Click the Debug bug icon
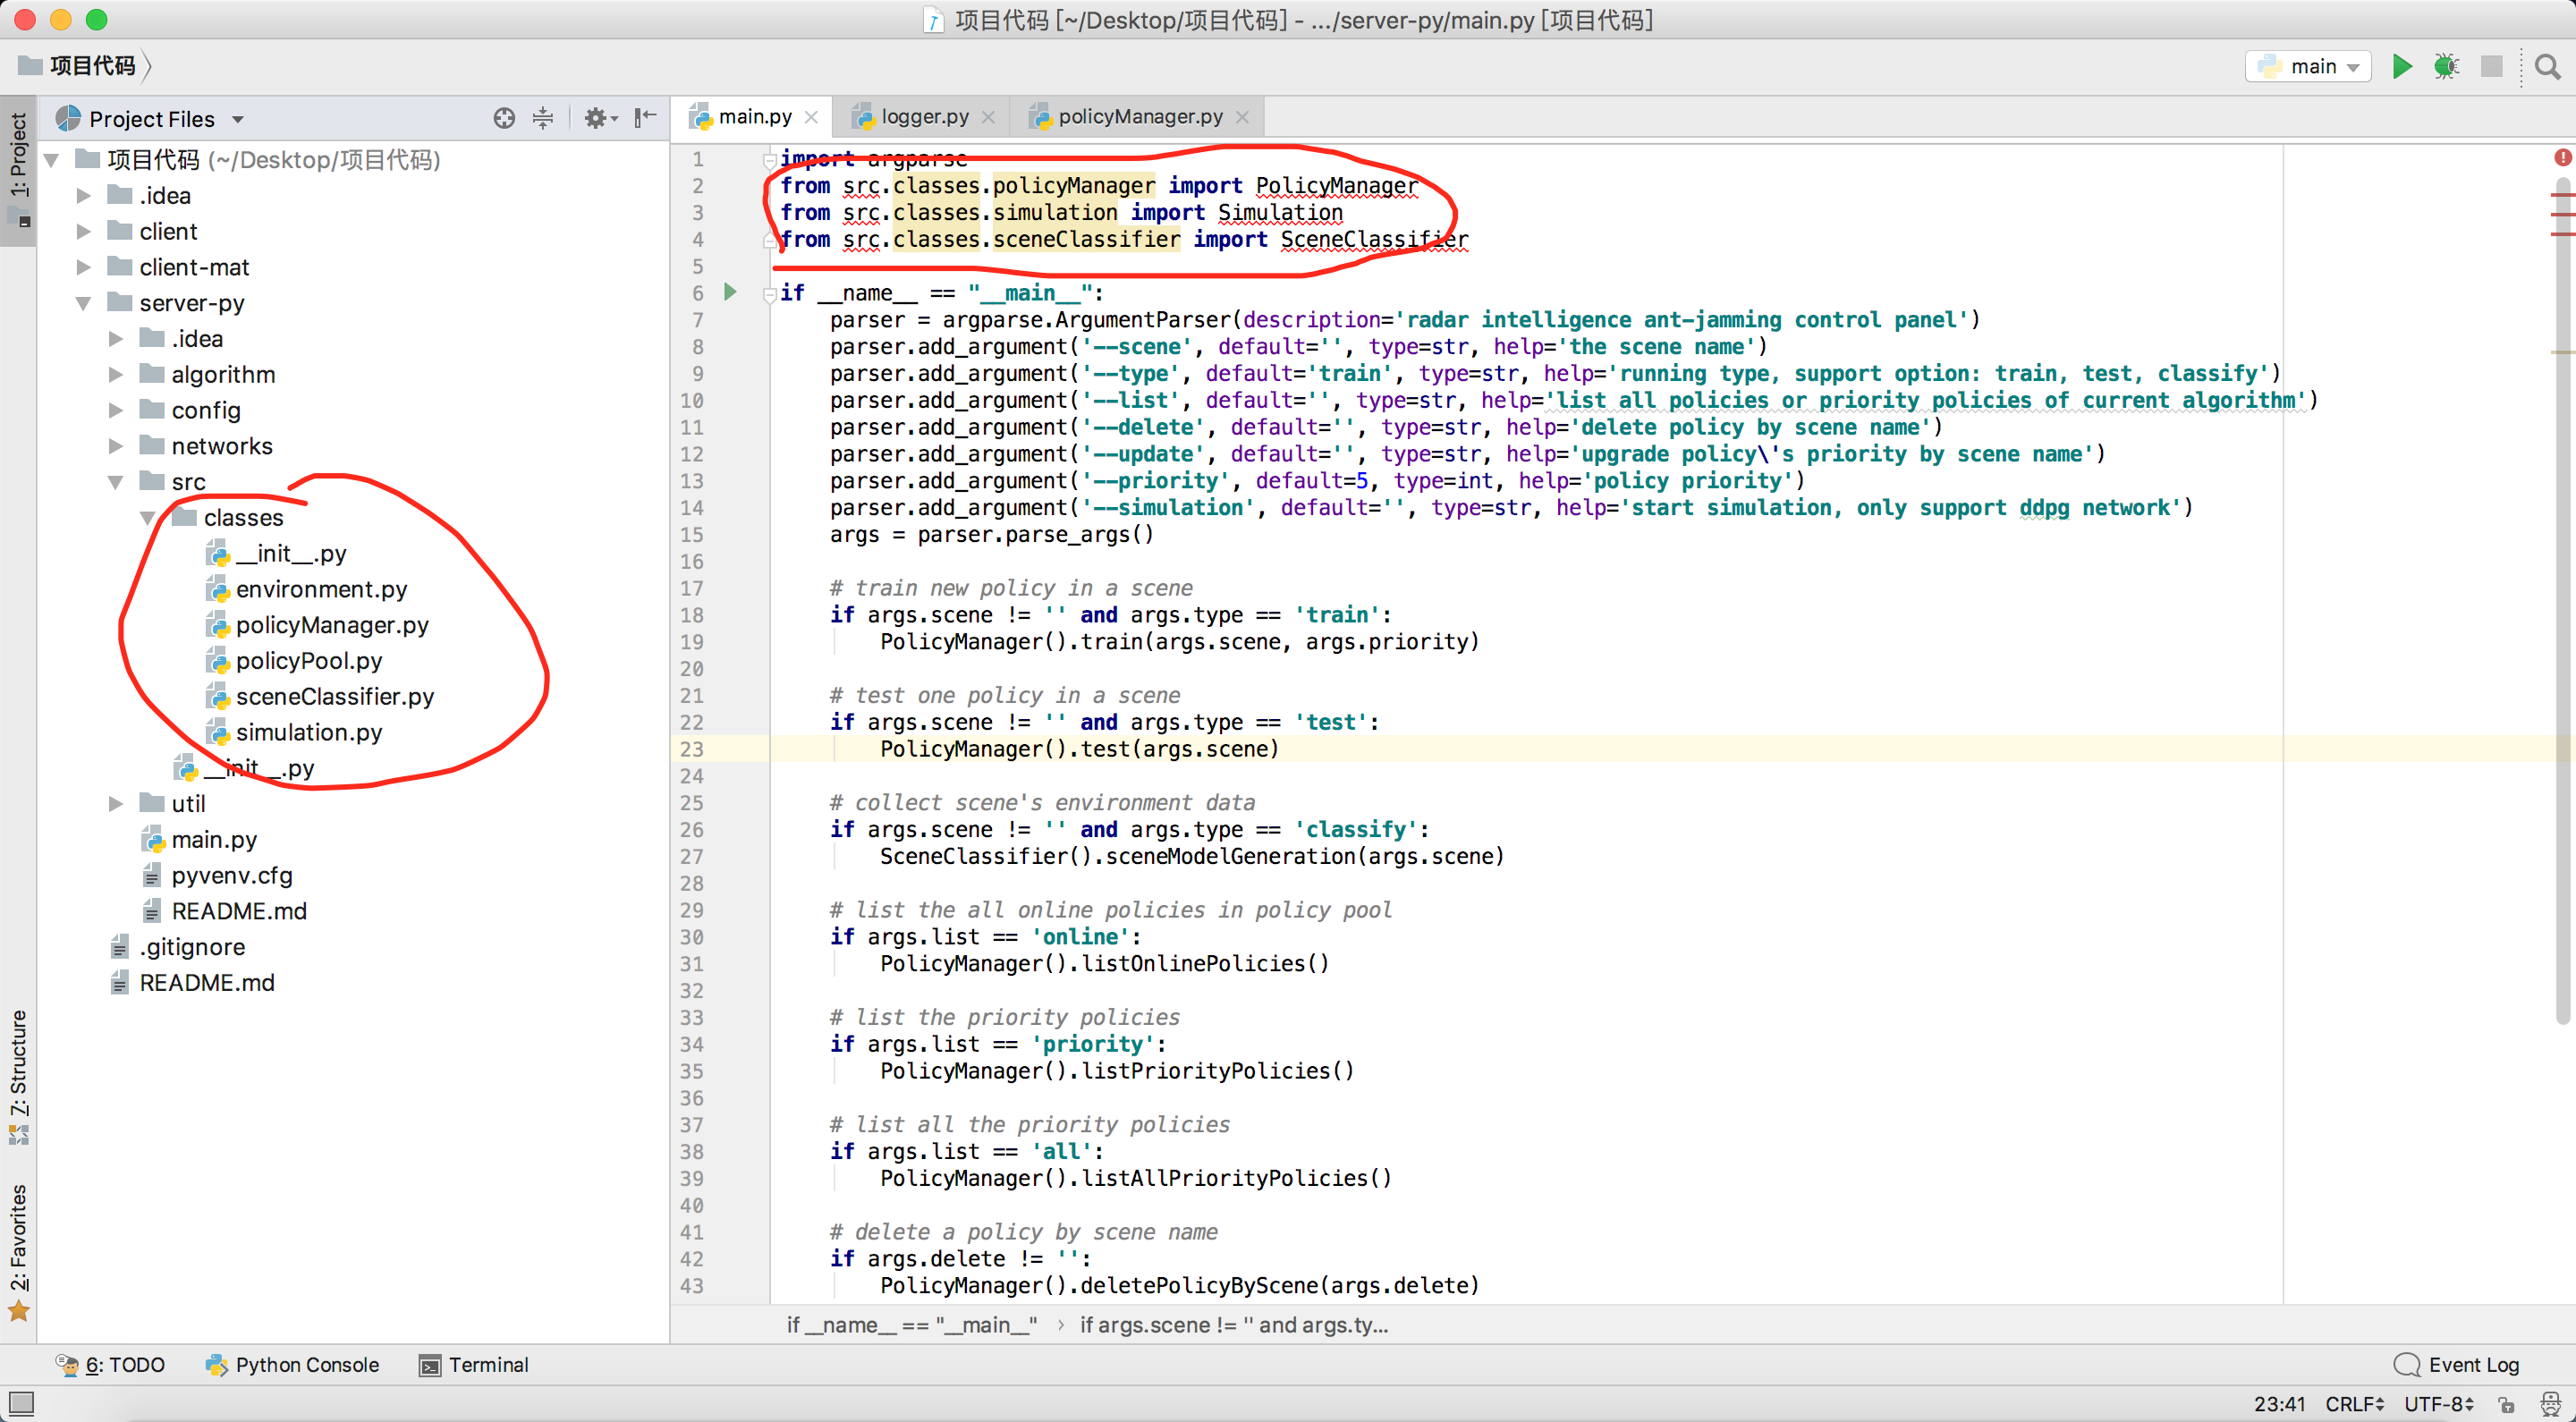This screenshot has width=2576, height=1422. (2446, 66)
